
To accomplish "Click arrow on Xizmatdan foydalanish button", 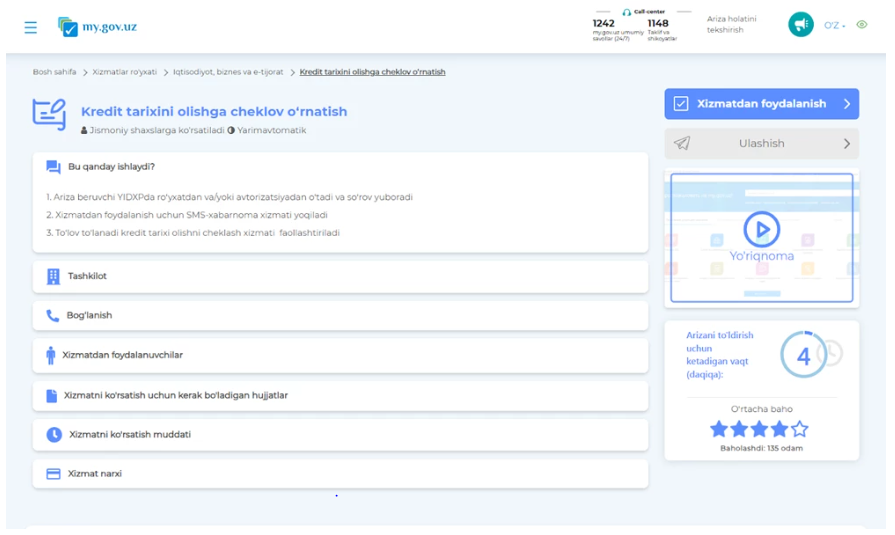I will [847, 104].
